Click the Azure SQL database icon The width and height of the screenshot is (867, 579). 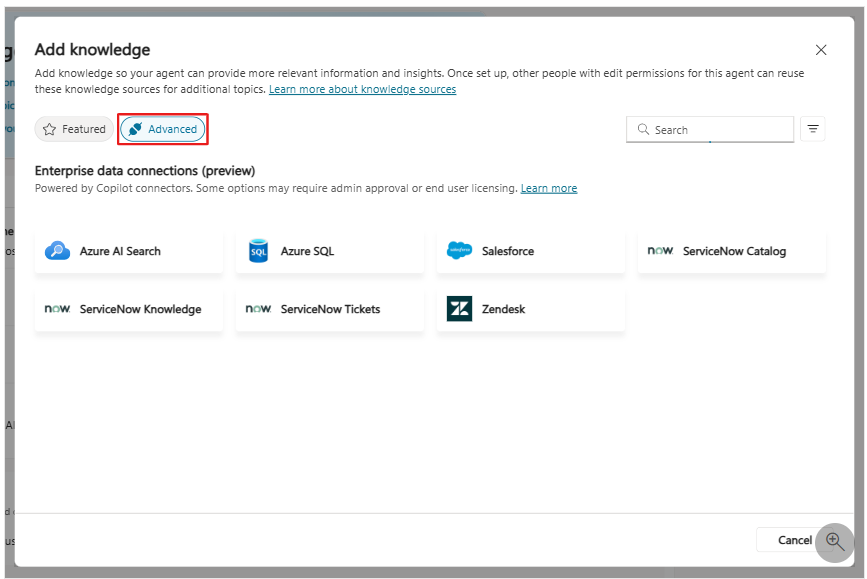coord(258,251)
